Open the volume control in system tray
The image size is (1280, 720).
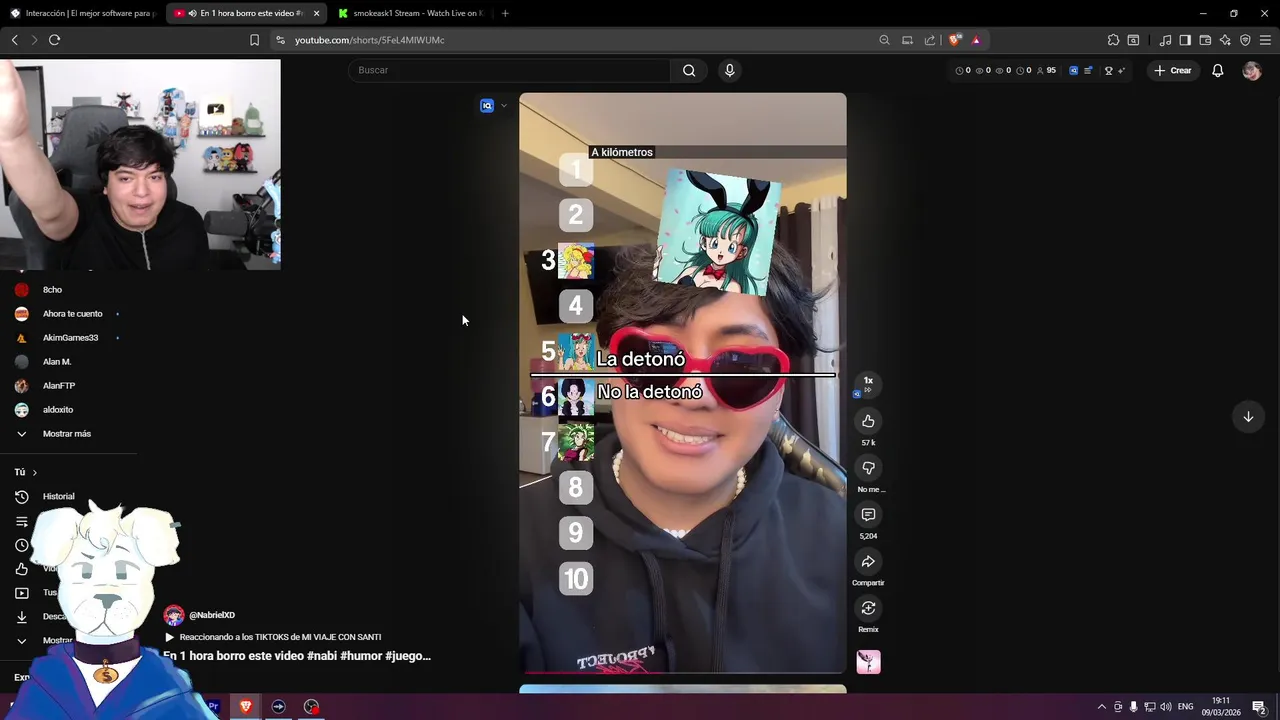point(1166,707)
